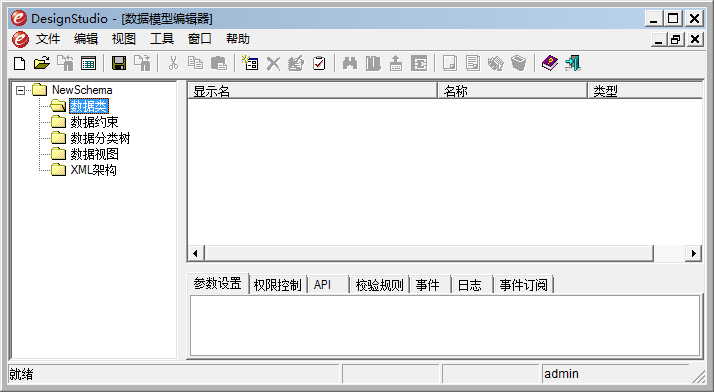Click the exit door toolbar icon
Image resolution: width=714 pixels, height=392 pixels.
pyautogui.click(x=573, y=64)
